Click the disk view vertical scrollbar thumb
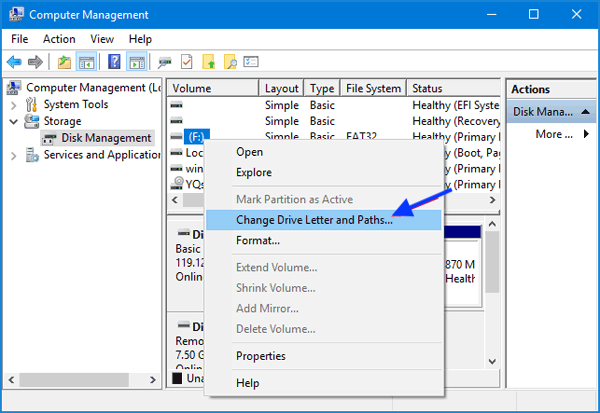 [492, 262]
